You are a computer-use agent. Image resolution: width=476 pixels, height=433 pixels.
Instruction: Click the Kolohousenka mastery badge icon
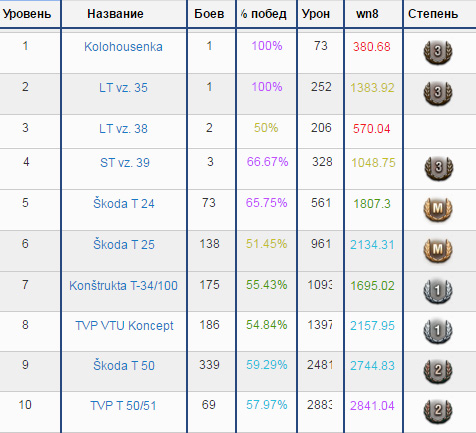click(x=438, y=52)
